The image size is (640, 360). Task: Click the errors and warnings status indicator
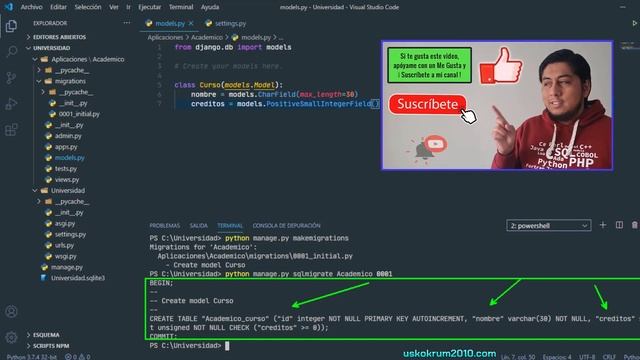78,357
